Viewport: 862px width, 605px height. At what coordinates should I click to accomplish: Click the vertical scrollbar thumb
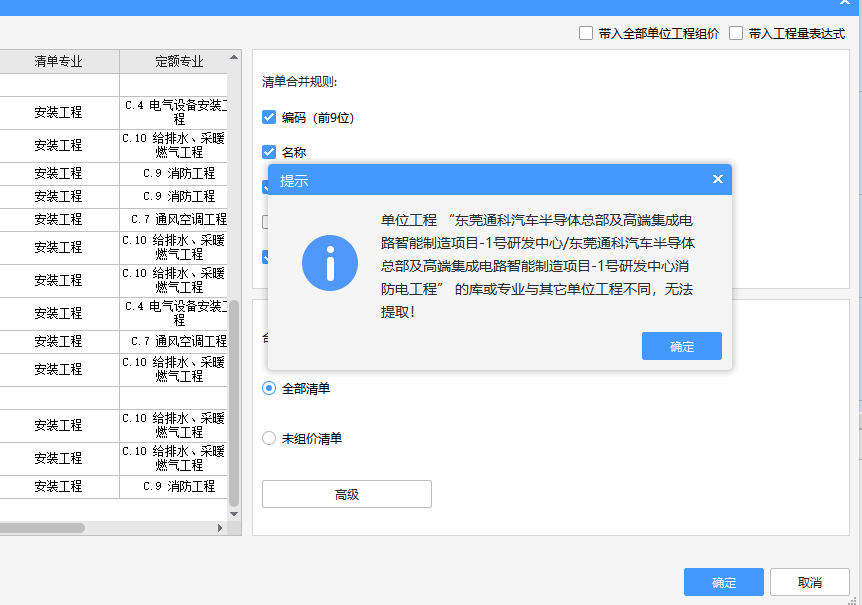(234, 403)
